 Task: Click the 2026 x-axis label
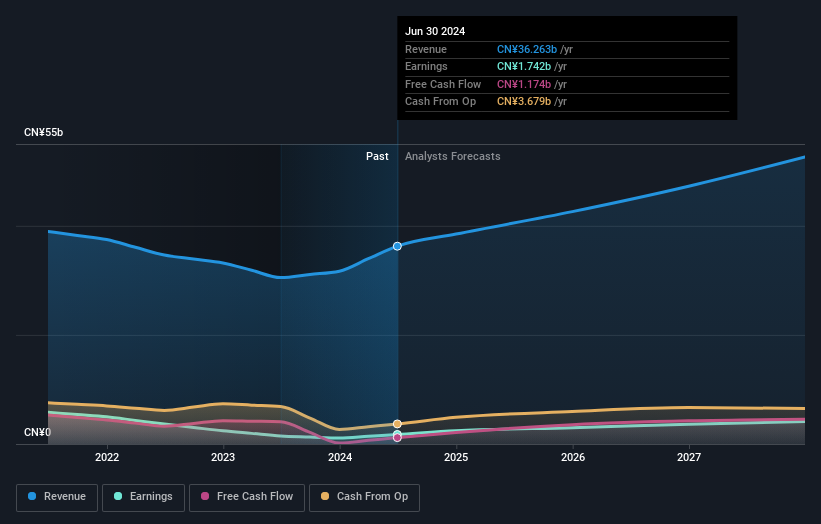tap(573, 458)
